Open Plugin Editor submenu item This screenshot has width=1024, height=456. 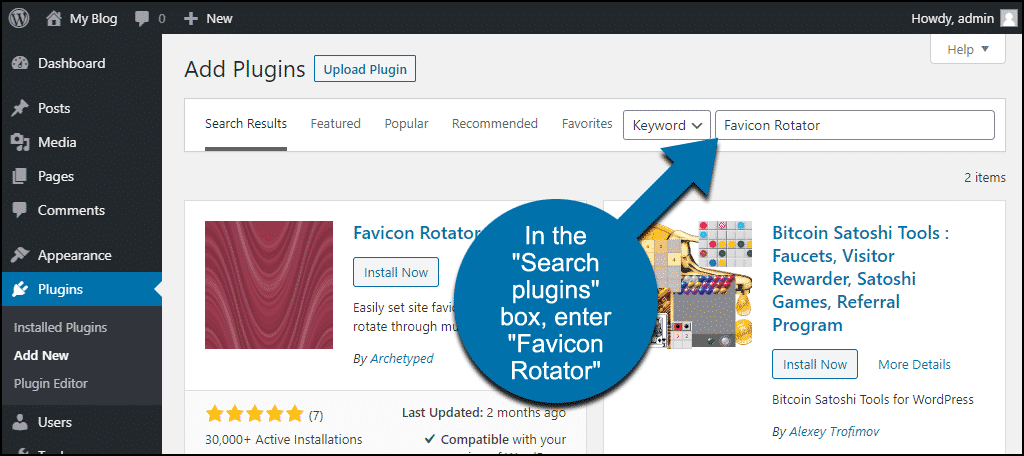coord(50,383)
